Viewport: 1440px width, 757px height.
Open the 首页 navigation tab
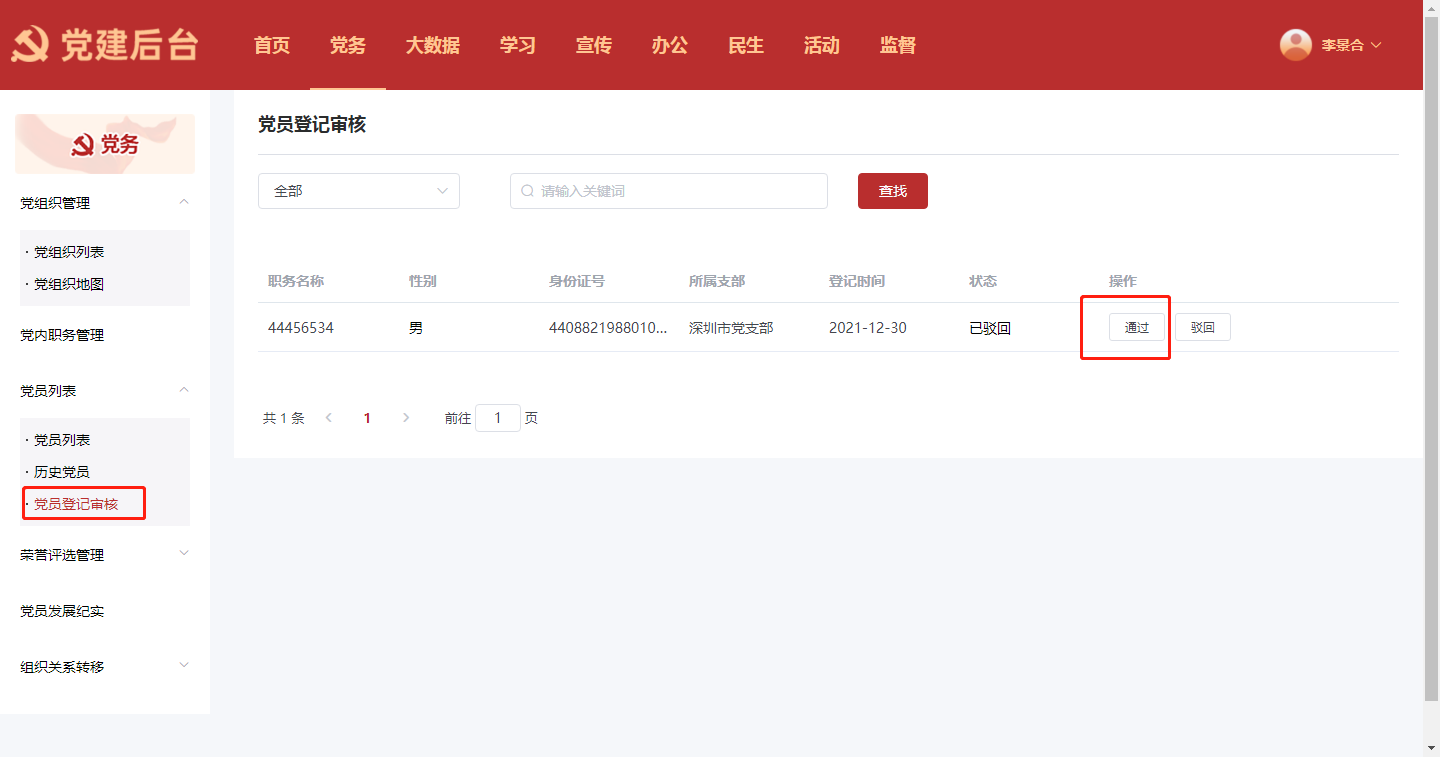coord(271,45)
